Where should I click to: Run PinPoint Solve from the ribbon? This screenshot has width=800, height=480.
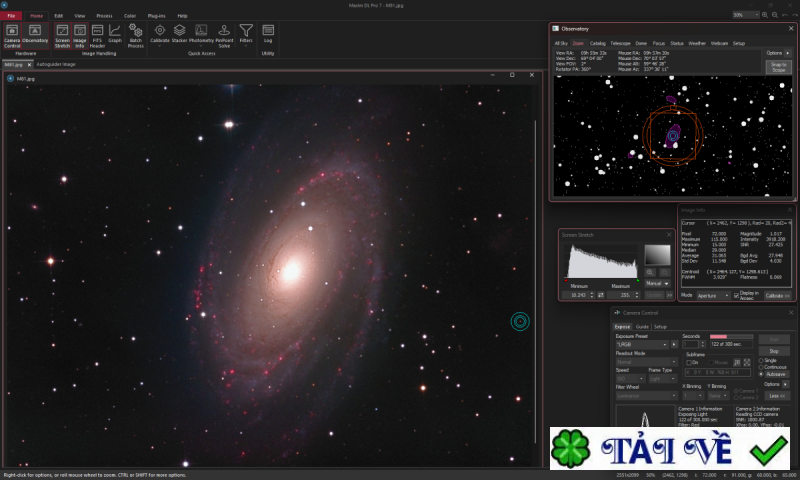tap(224, 34)
